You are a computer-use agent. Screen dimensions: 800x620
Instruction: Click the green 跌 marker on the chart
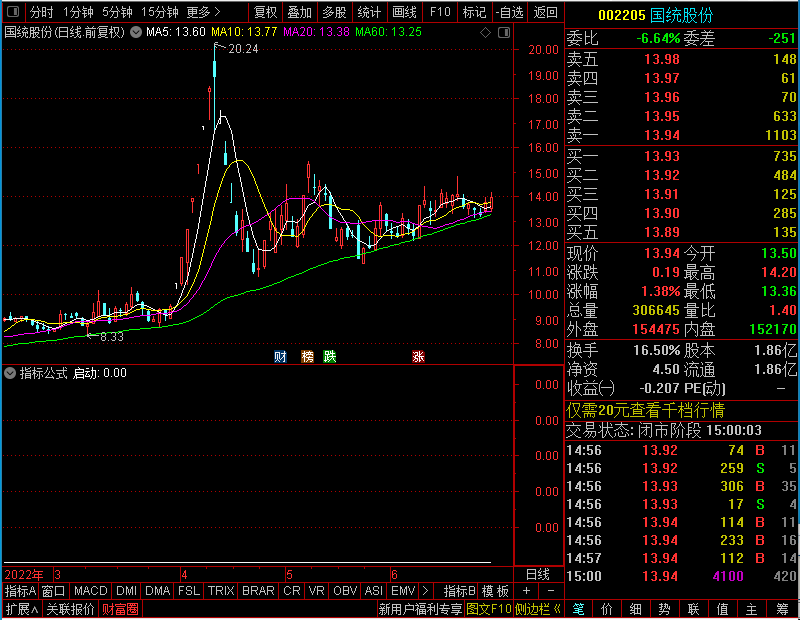pos(330,356)
